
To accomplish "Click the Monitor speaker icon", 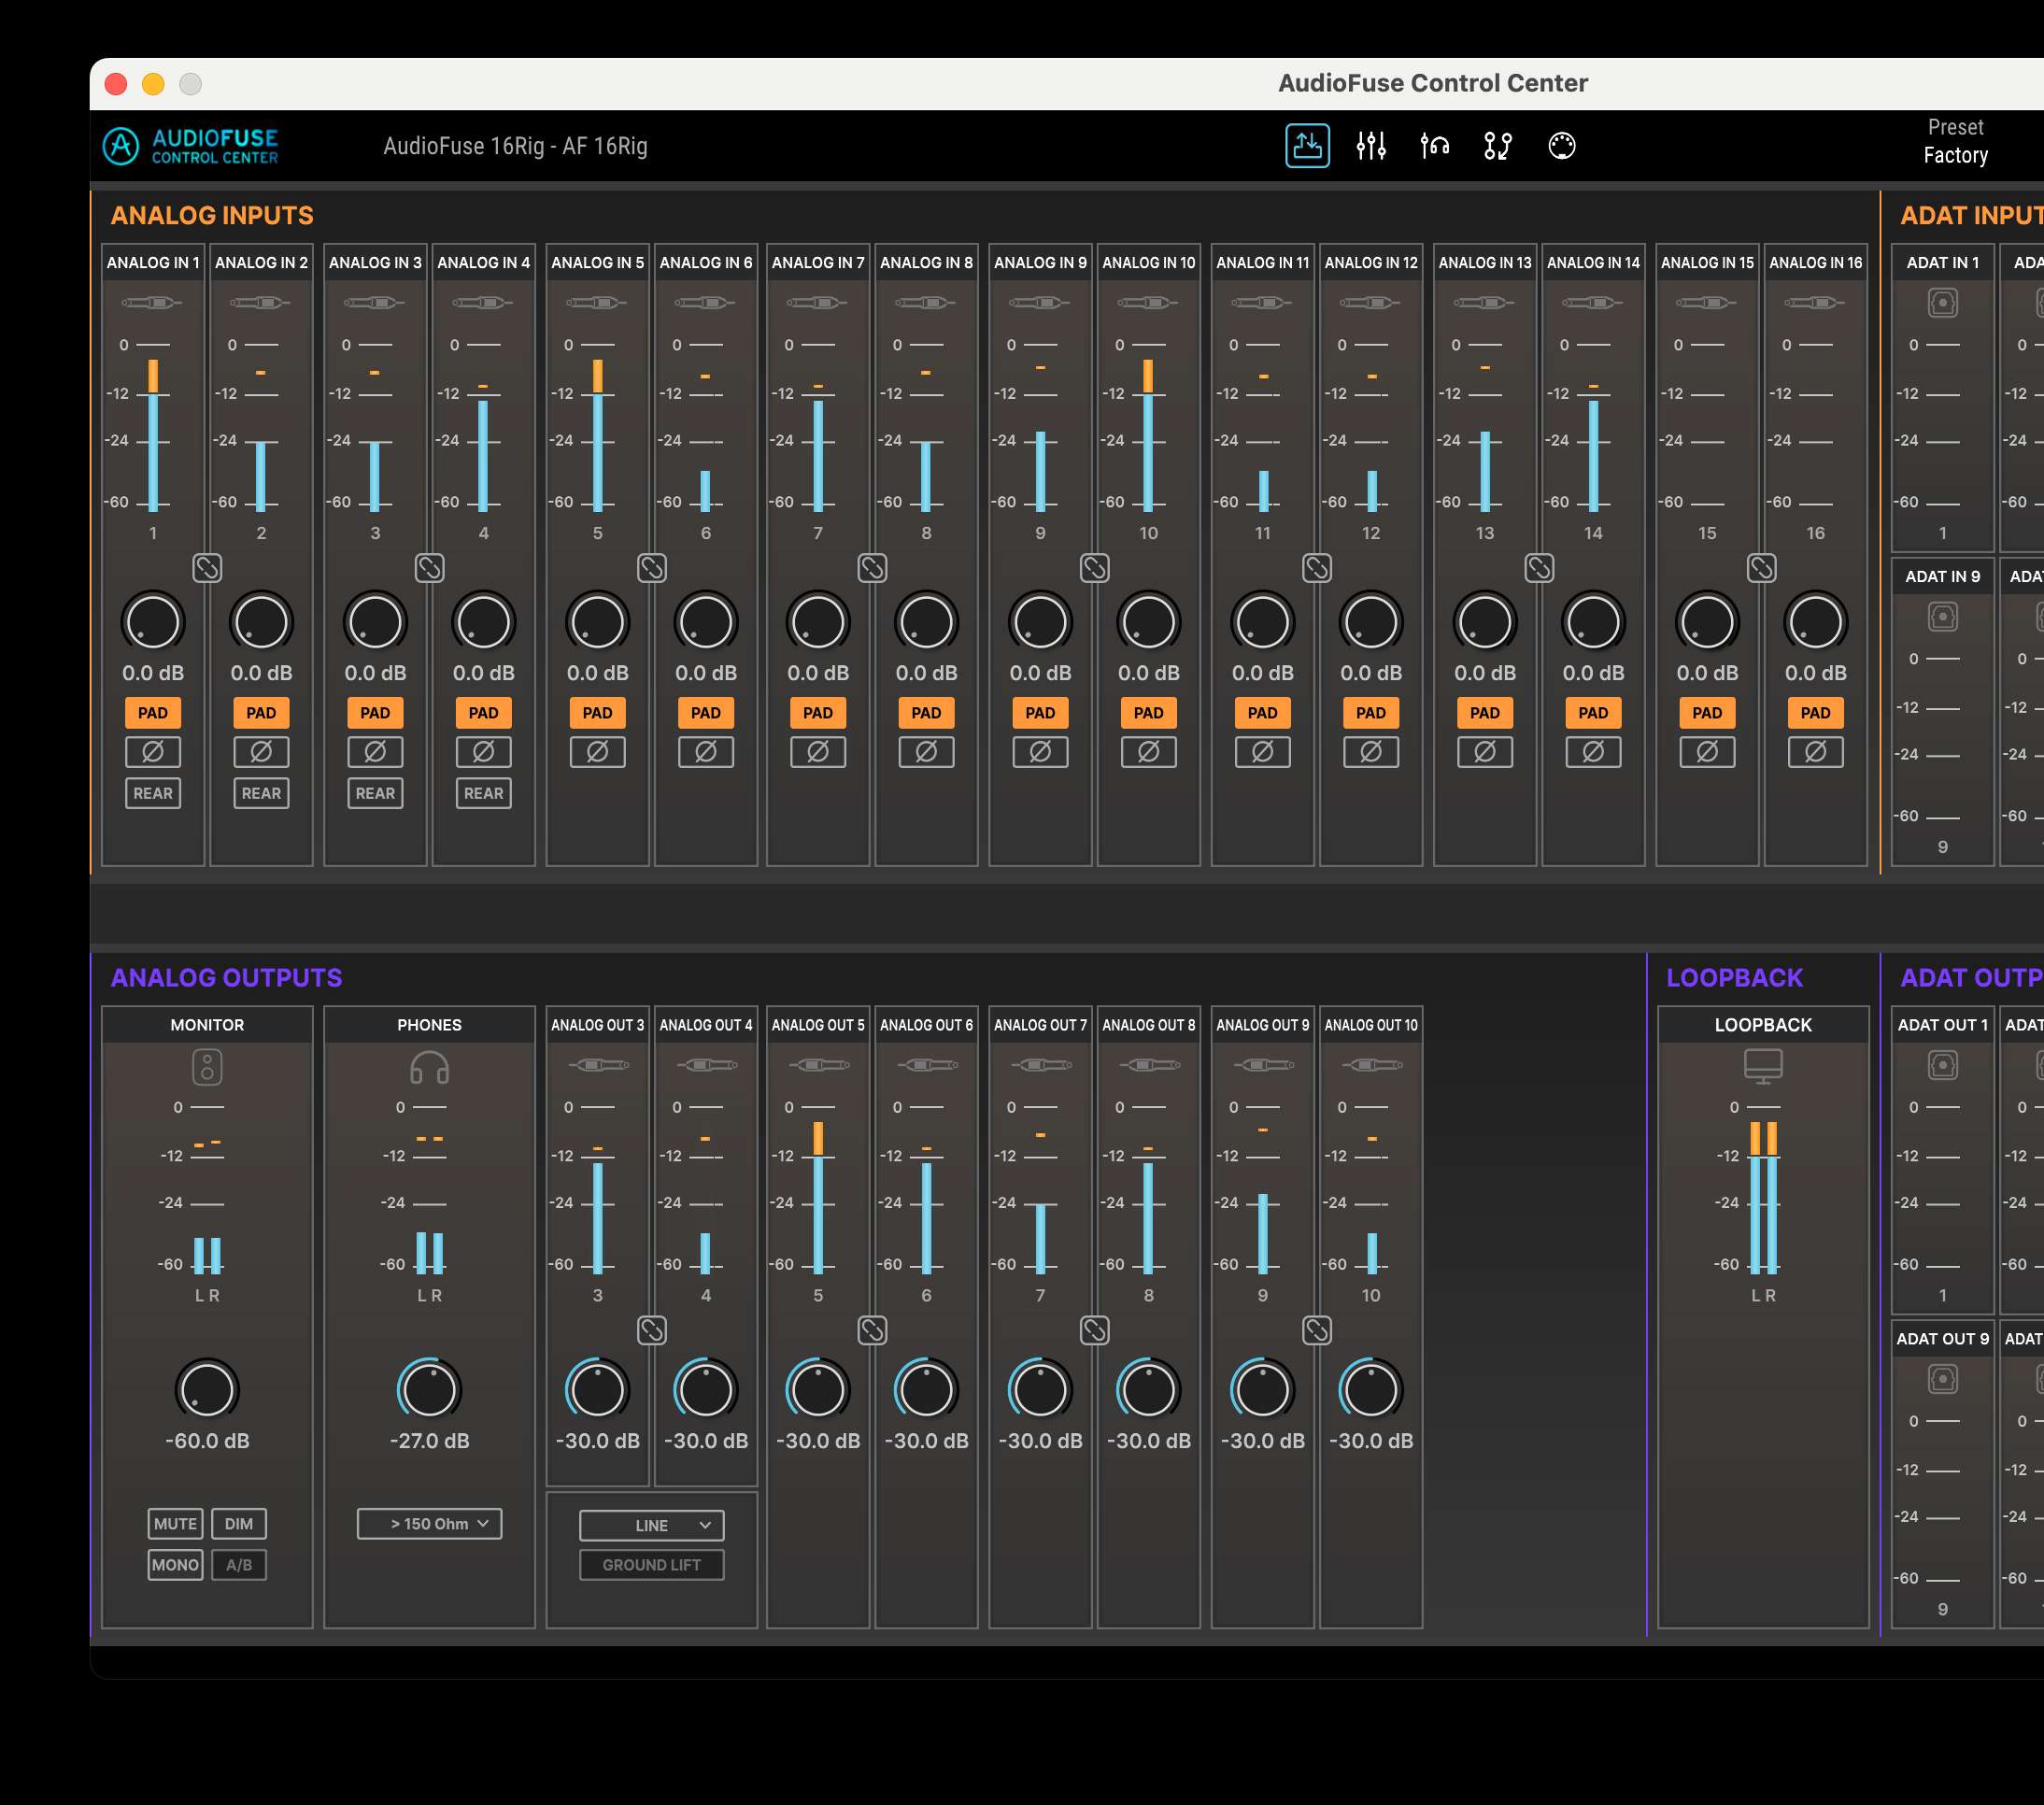I will (x=207, y=1067).
